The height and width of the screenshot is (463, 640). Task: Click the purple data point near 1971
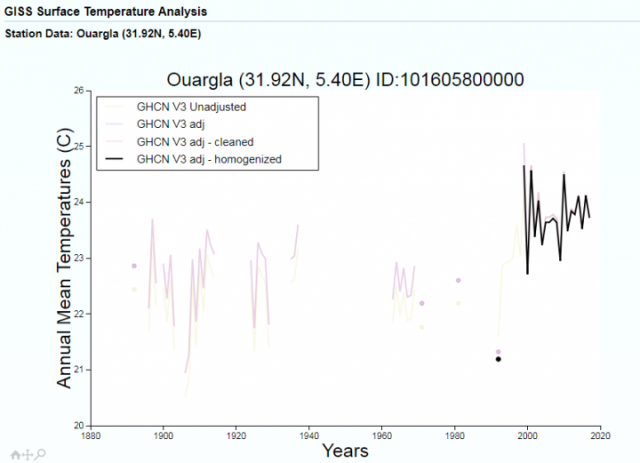[x=422, y=303]
